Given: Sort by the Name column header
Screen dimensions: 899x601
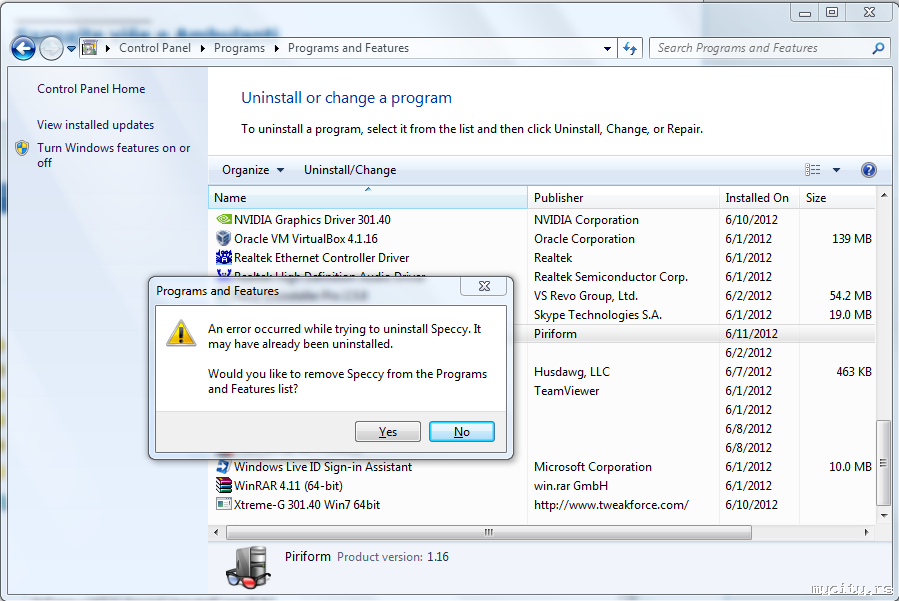Looking at the screenshot, I should tap(368, 198).
